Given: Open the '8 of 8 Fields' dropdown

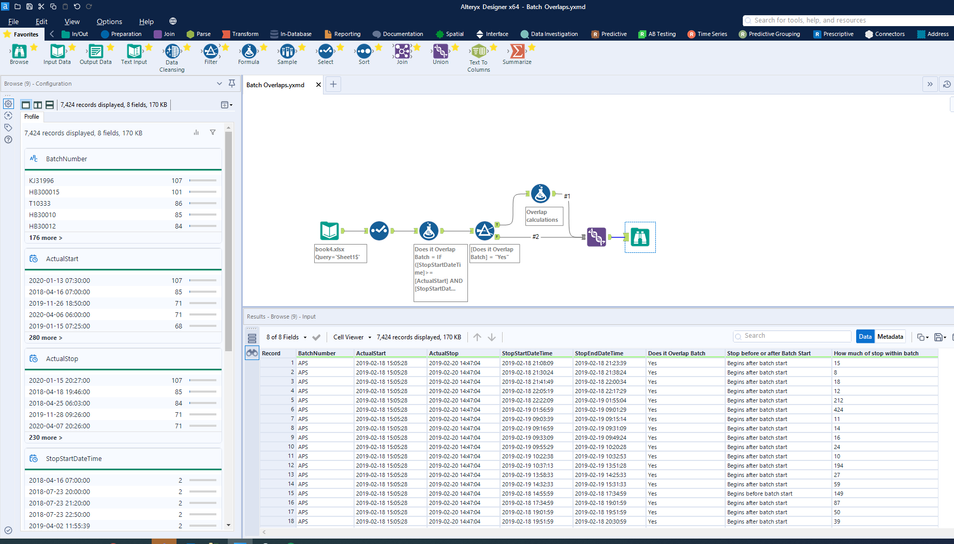Looking at the screenshot, I should point(286,337).
